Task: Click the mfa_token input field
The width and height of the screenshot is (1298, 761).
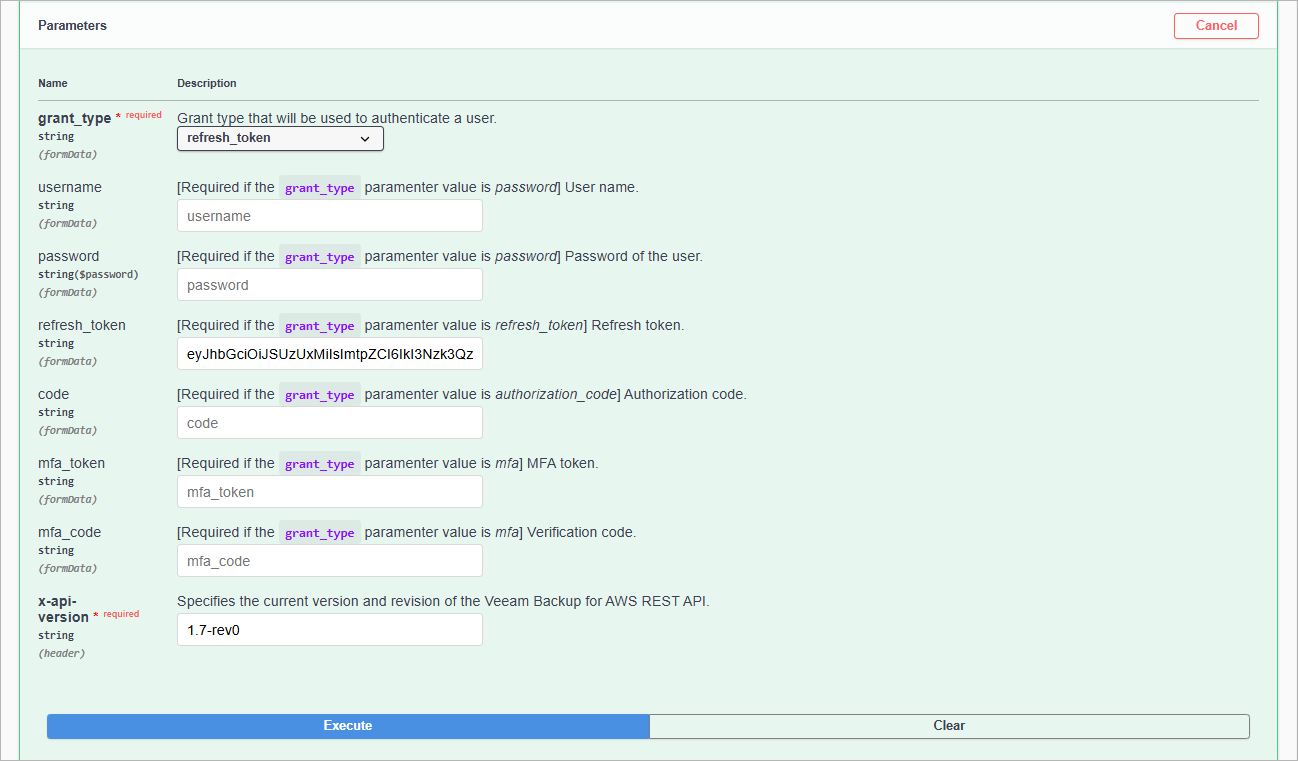Action: pyautogui.click(x=330, y=492)
